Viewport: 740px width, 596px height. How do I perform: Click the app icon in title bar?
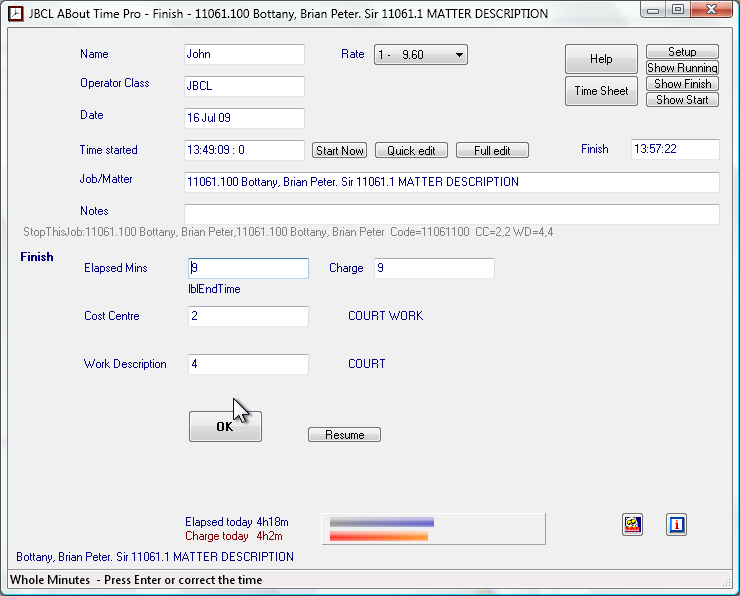pos(16,14)
